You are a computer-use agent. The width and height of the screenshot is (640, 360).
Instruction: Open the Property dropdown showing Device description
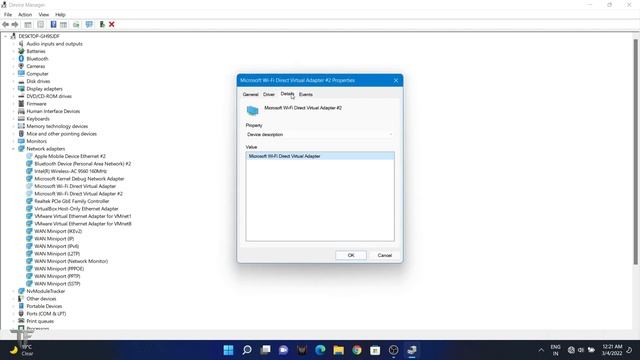point(320,134)
